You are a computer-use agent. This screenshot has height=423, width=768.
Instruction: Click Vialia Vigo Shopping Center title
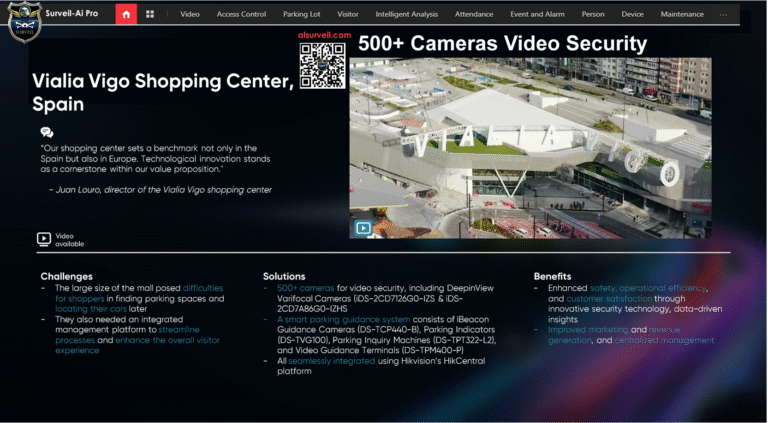tap(163, 92)
